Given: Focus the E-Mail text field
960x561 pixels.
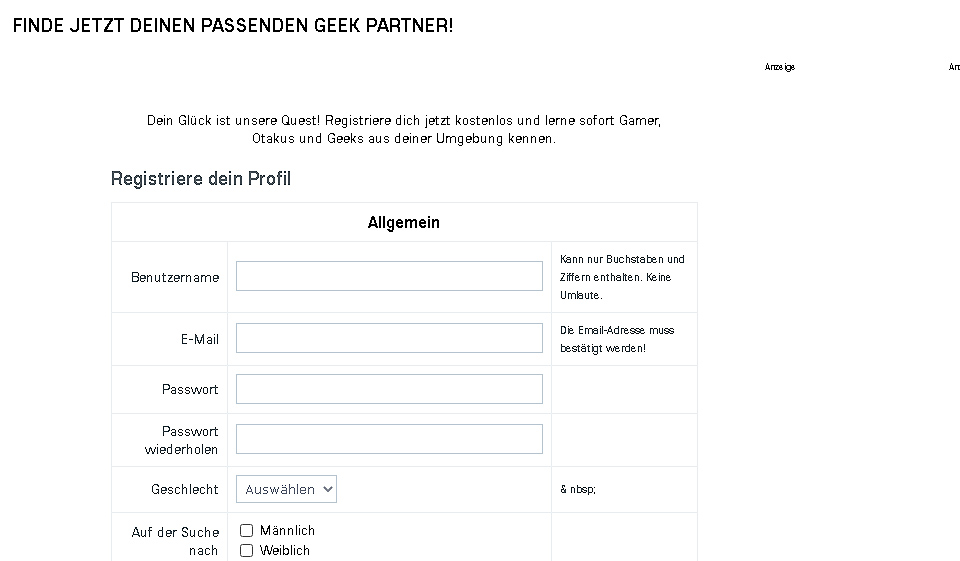Looking at the screenshot, I should (x=389, y=338).
